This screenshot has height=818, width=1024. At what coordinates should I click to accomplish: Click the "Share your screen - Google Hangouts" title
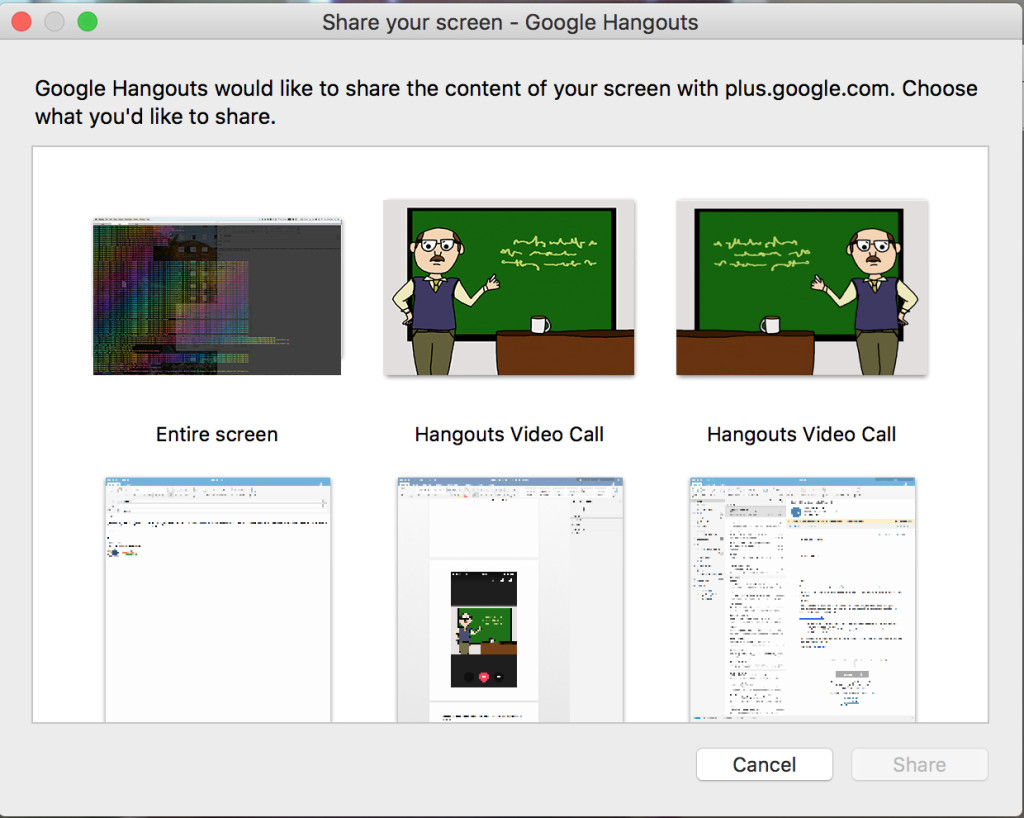510,22
